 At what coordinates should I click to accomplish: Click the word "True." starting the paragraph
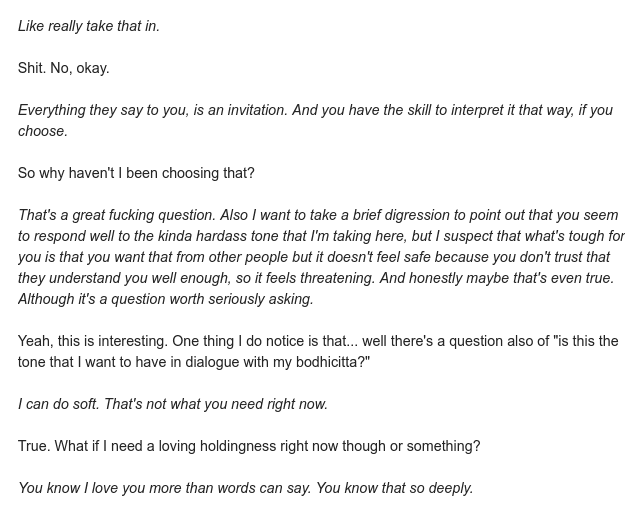tap(35, 446)
